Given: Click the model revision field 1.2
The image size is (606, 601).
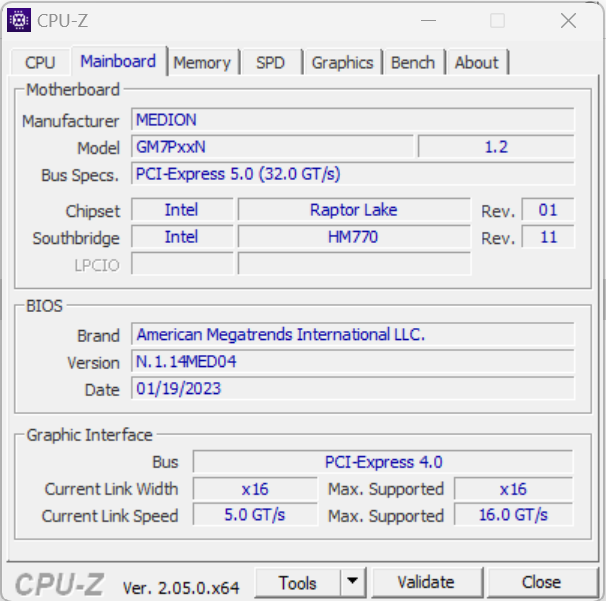Looking at the screenshot, I should tap(496, 147).
